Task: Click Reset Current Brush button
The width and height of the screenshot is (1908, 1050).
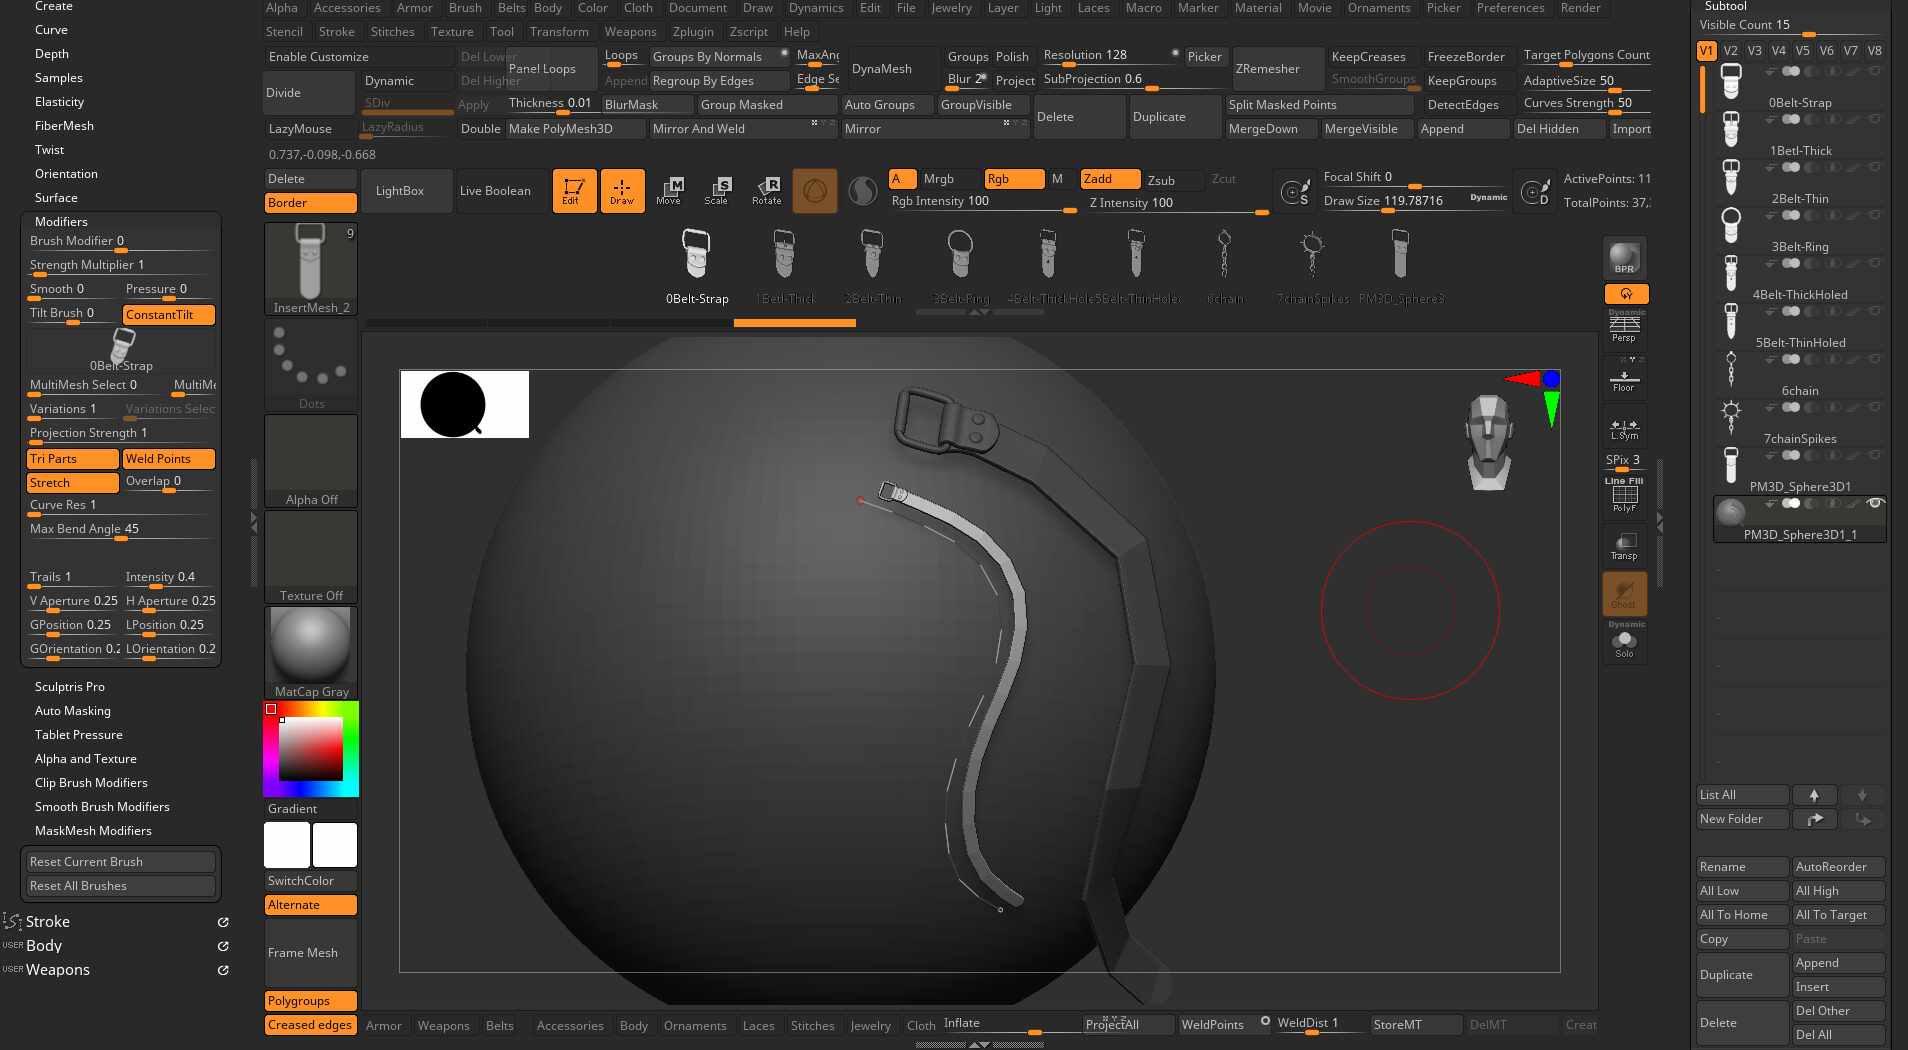Action: [120, 862]
